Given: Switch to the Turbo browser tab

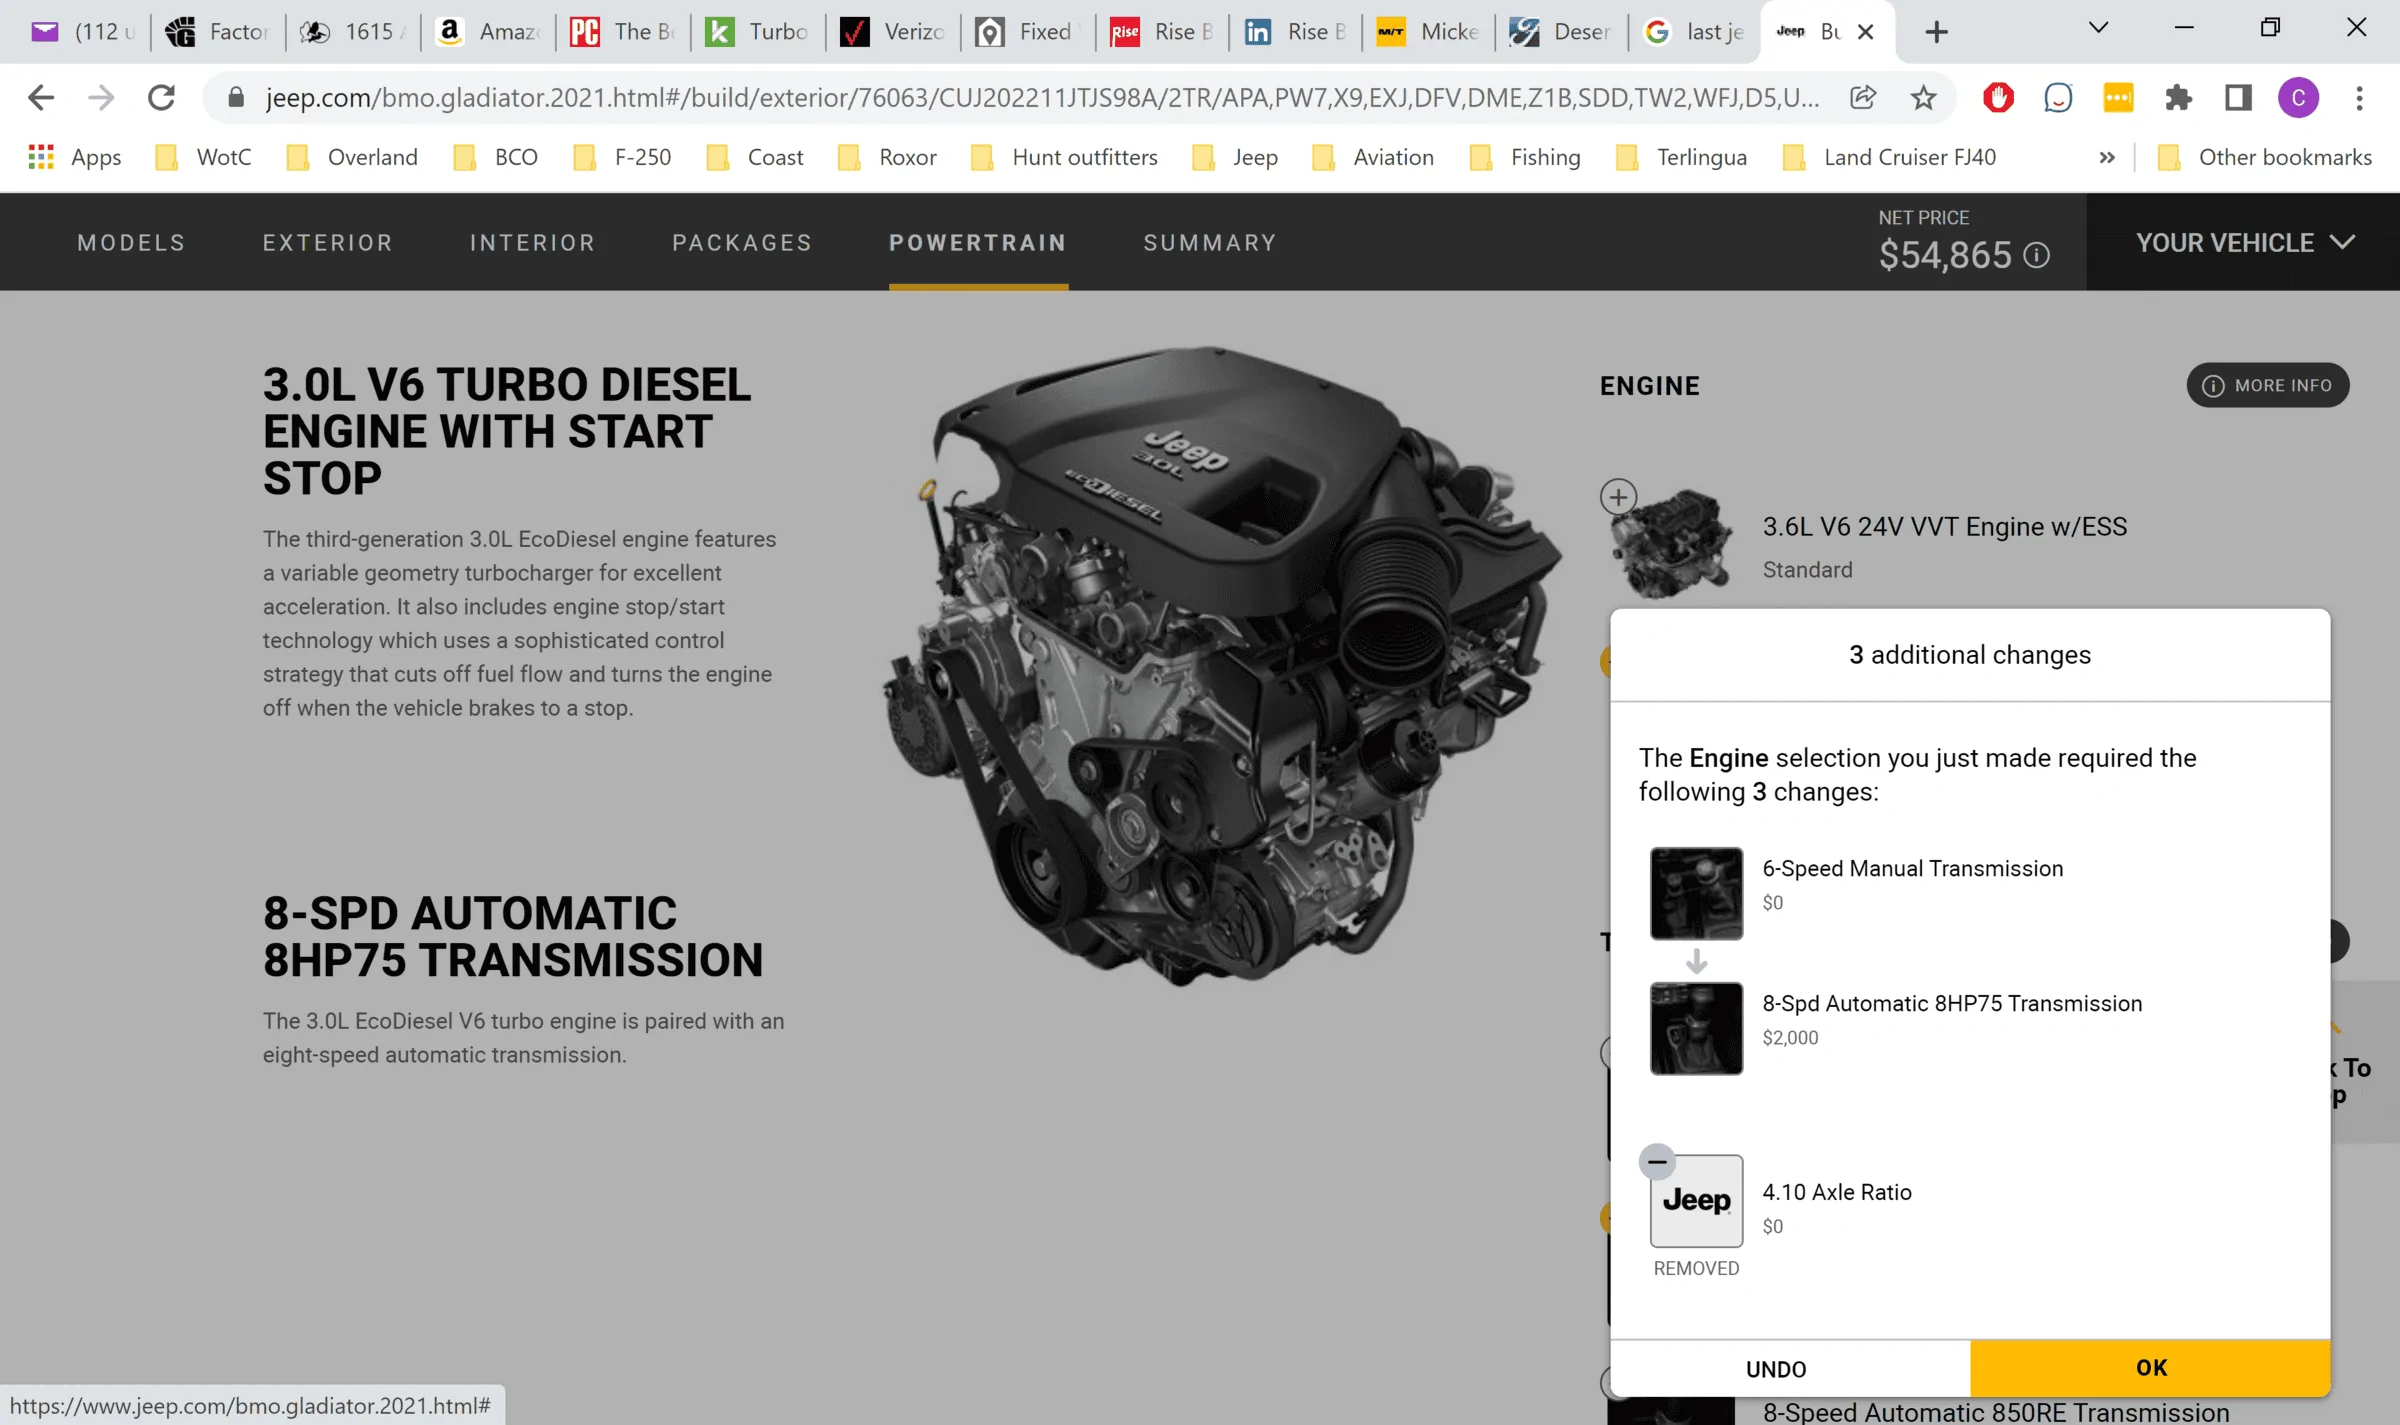Looking at the screenshot, I should (758, 32).
